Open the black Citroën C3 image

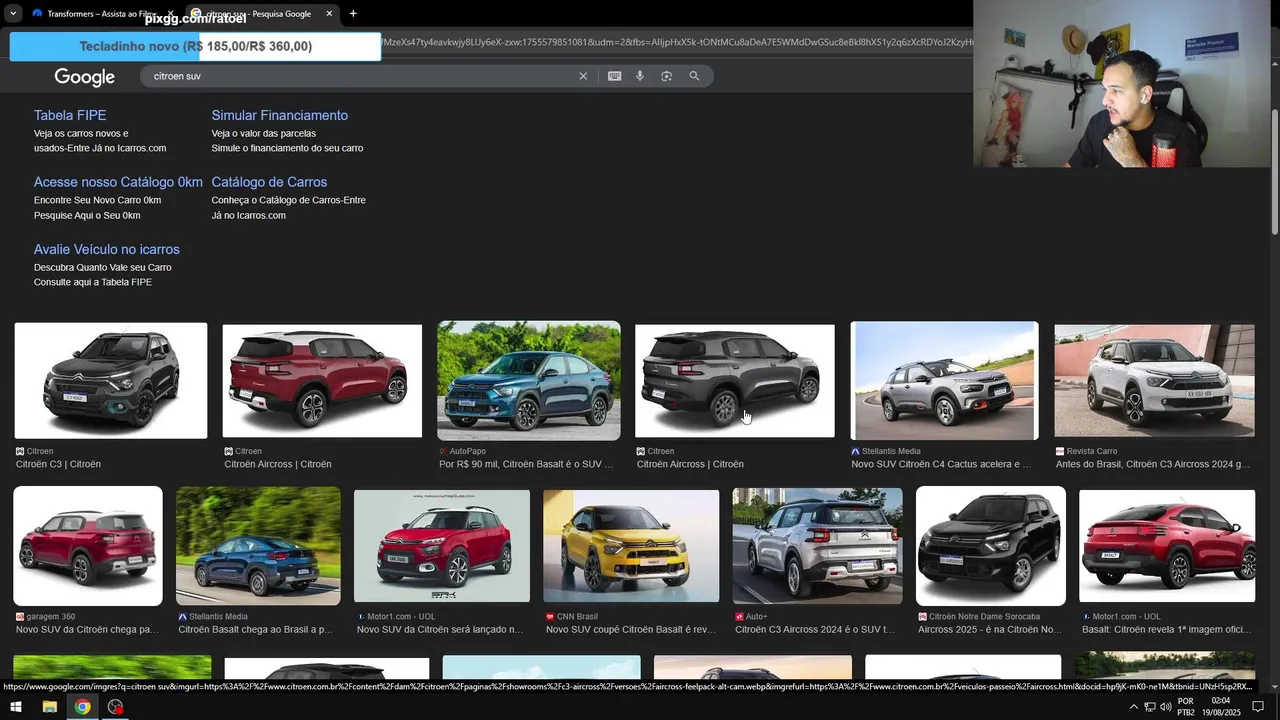(111, 380)
